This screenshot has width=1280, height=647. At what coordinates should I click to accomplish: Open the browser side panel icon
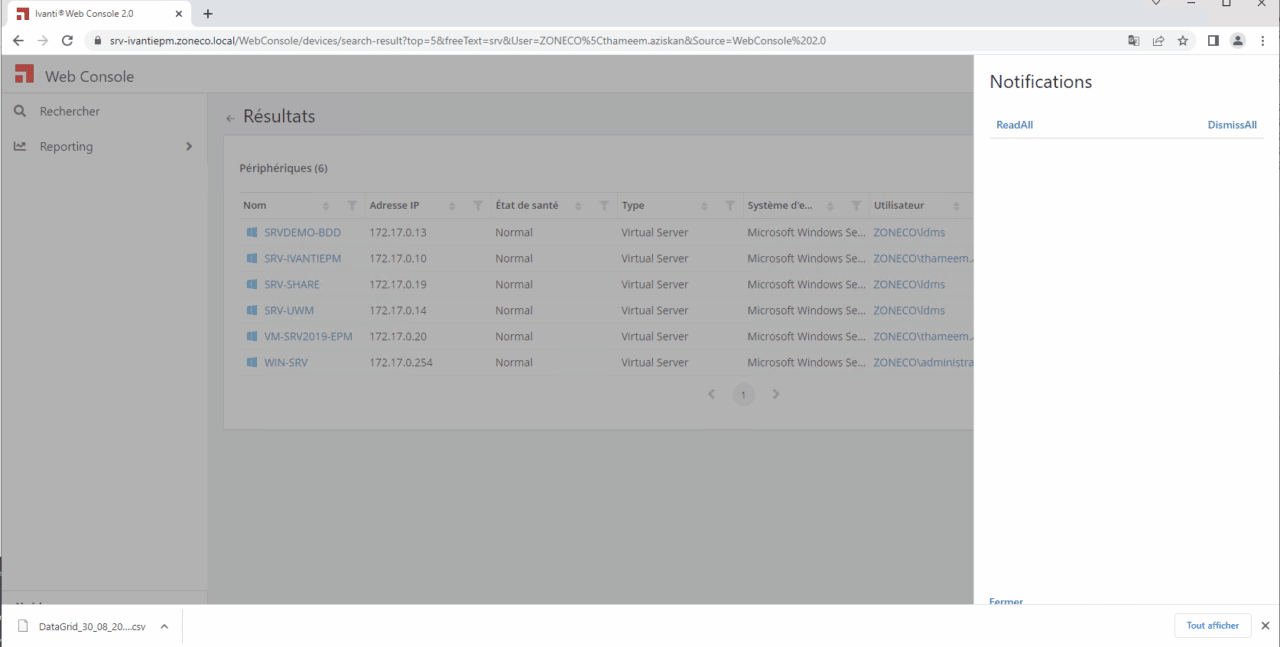(1213, 41)
